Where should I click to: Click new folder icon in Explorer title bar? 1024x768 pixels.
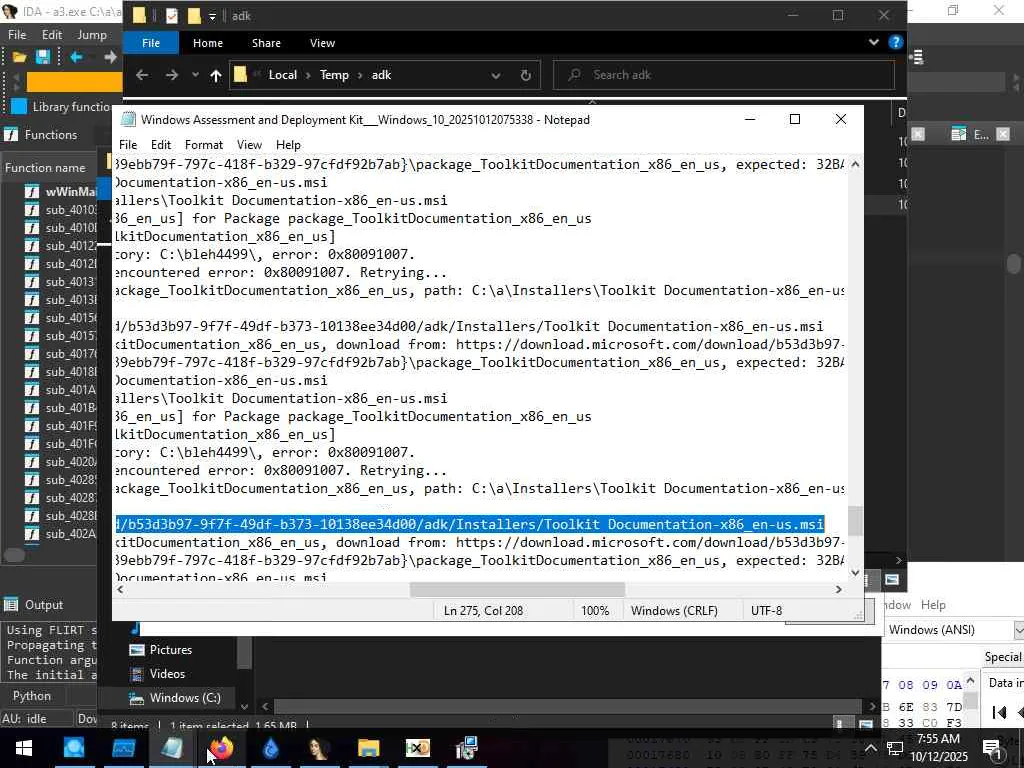tap(195, 16)
